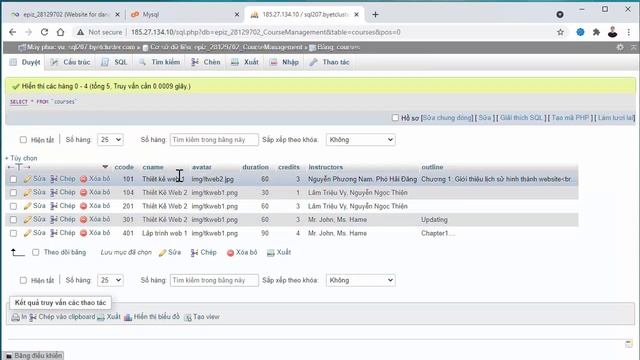The height and width of the screenshot is (360, 640).
Task: Click the Giải thích SQL link
Action: (x=522, y=118)
